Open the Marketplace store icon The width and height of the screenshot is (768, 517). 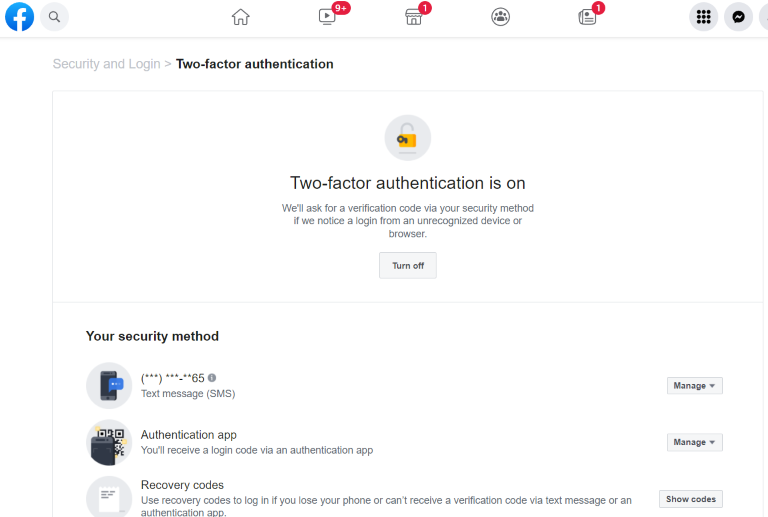tap(413, 17)
